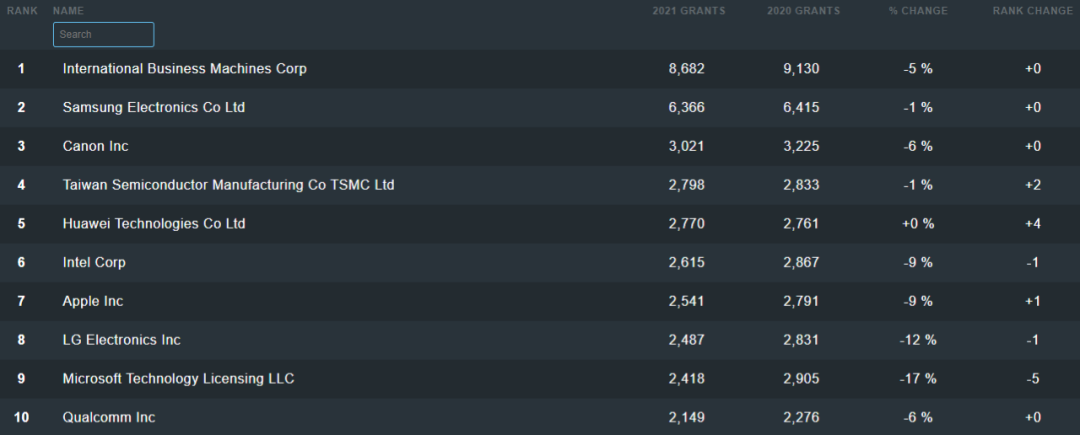This screenshot has height=435, width=1080.
Task: Sort table by 2020 GRANTS header
Action: [803, 11]
